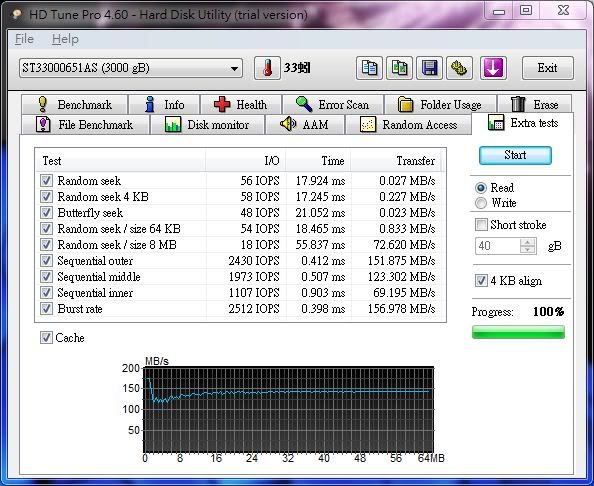Uncheck the Burst rate checkbox

tap(46, 309)
